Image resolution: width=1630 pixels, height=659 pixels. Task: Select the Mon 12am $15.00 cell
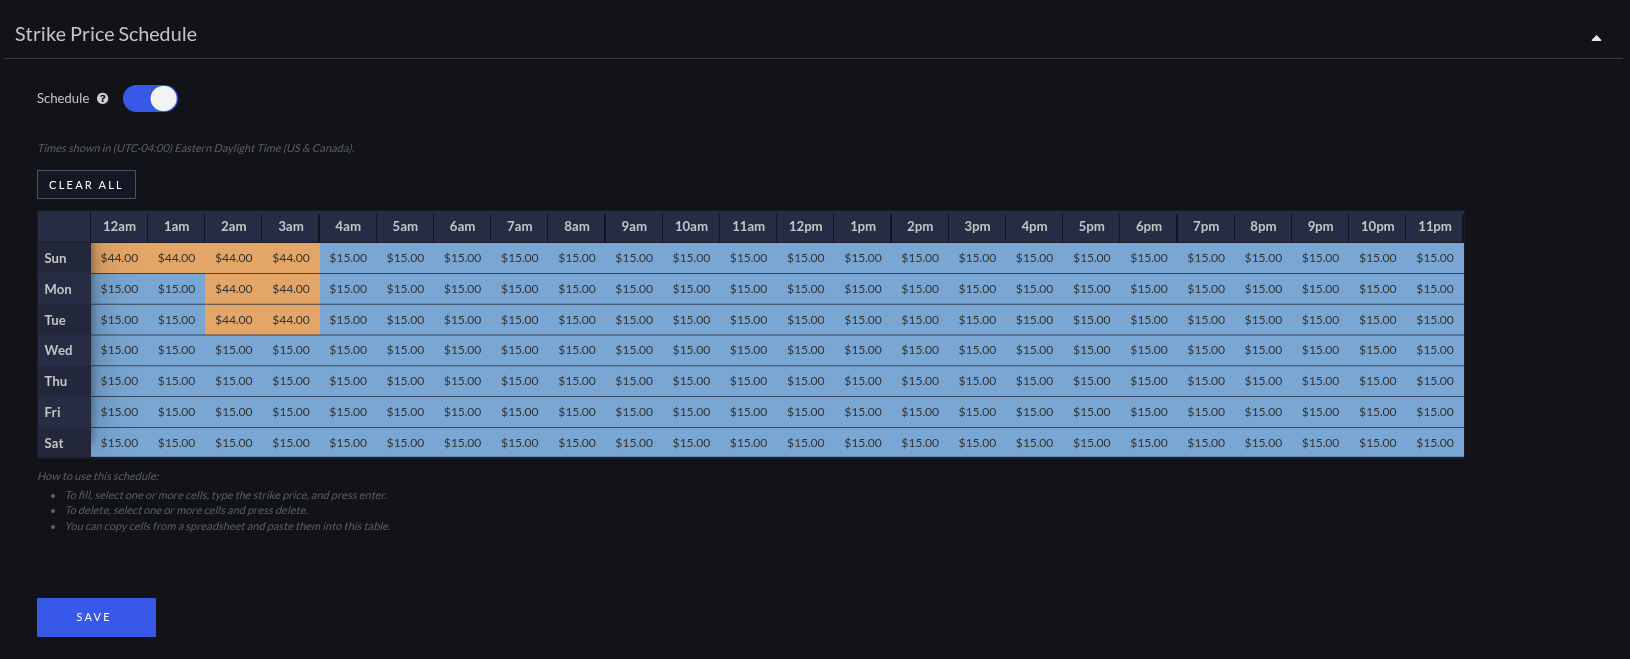(x=119, y=289)
